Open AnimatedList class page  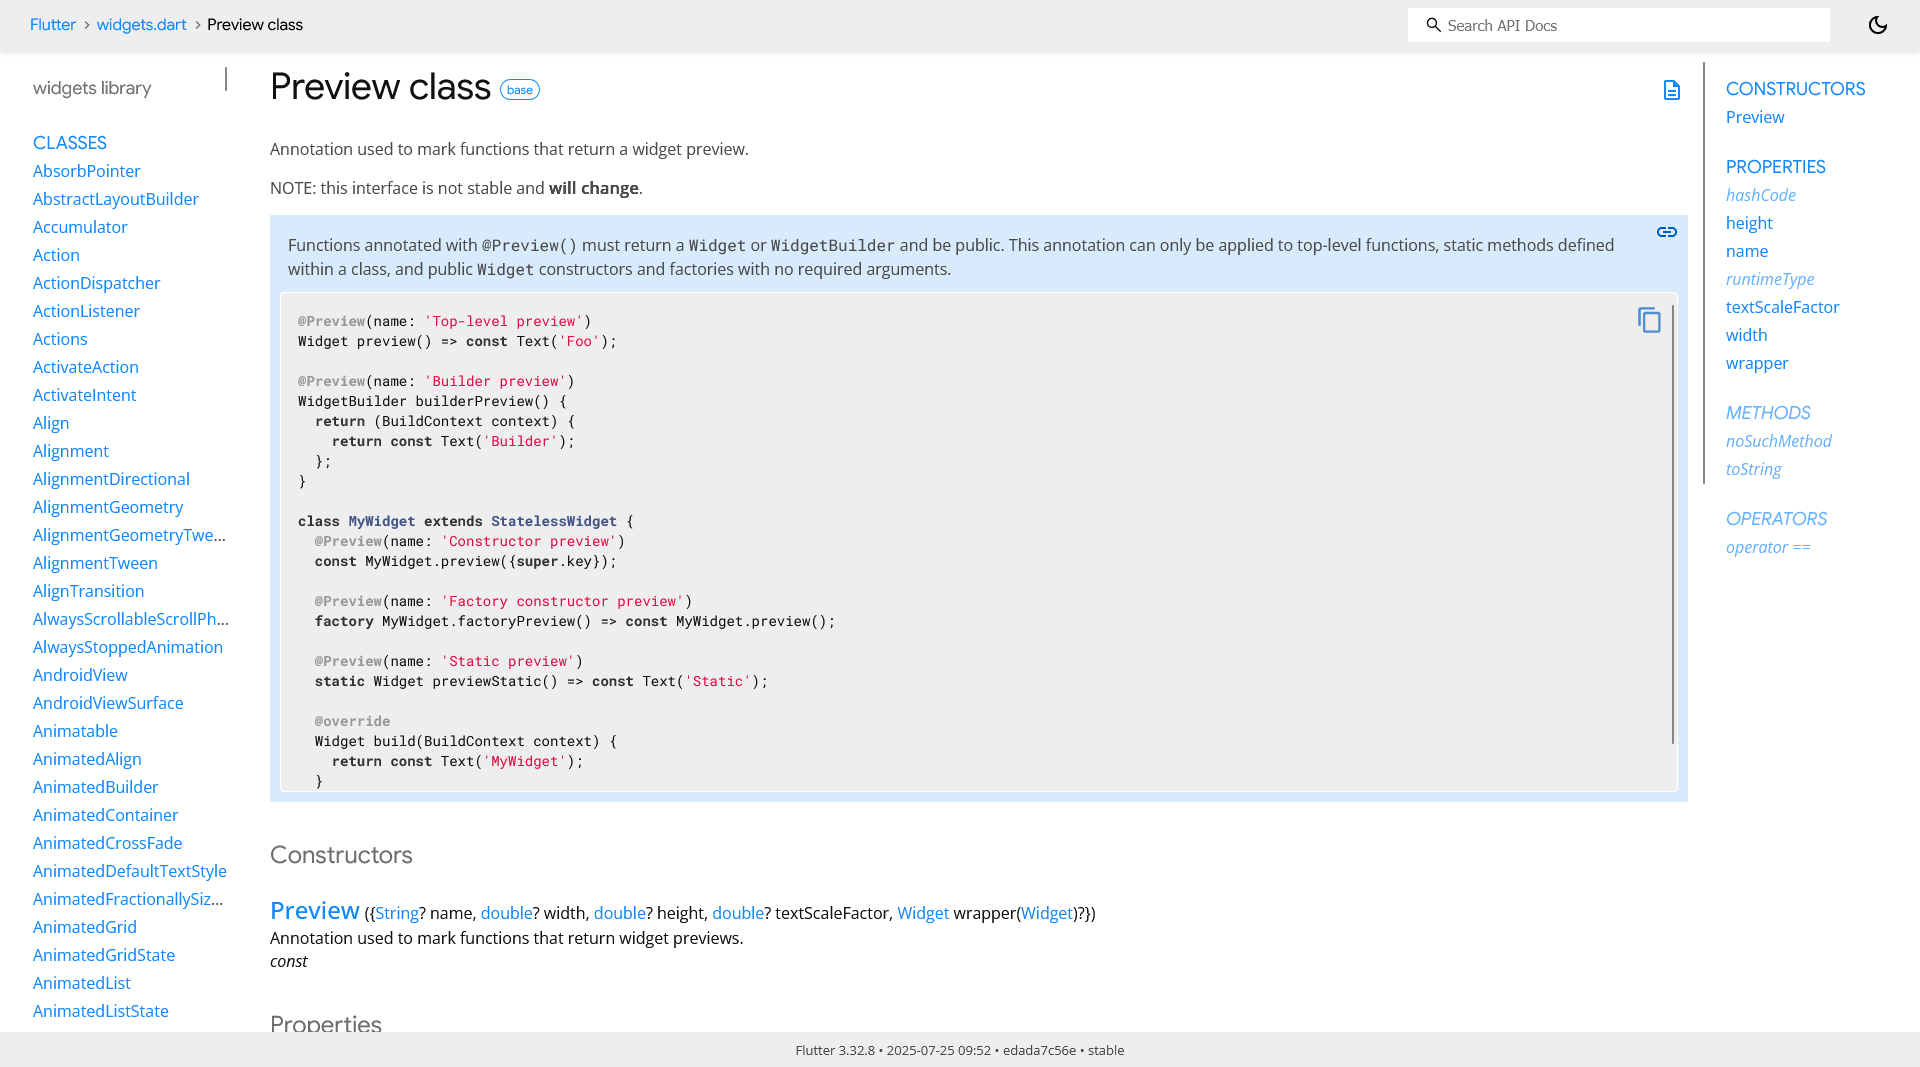click(x=82, y=983)
